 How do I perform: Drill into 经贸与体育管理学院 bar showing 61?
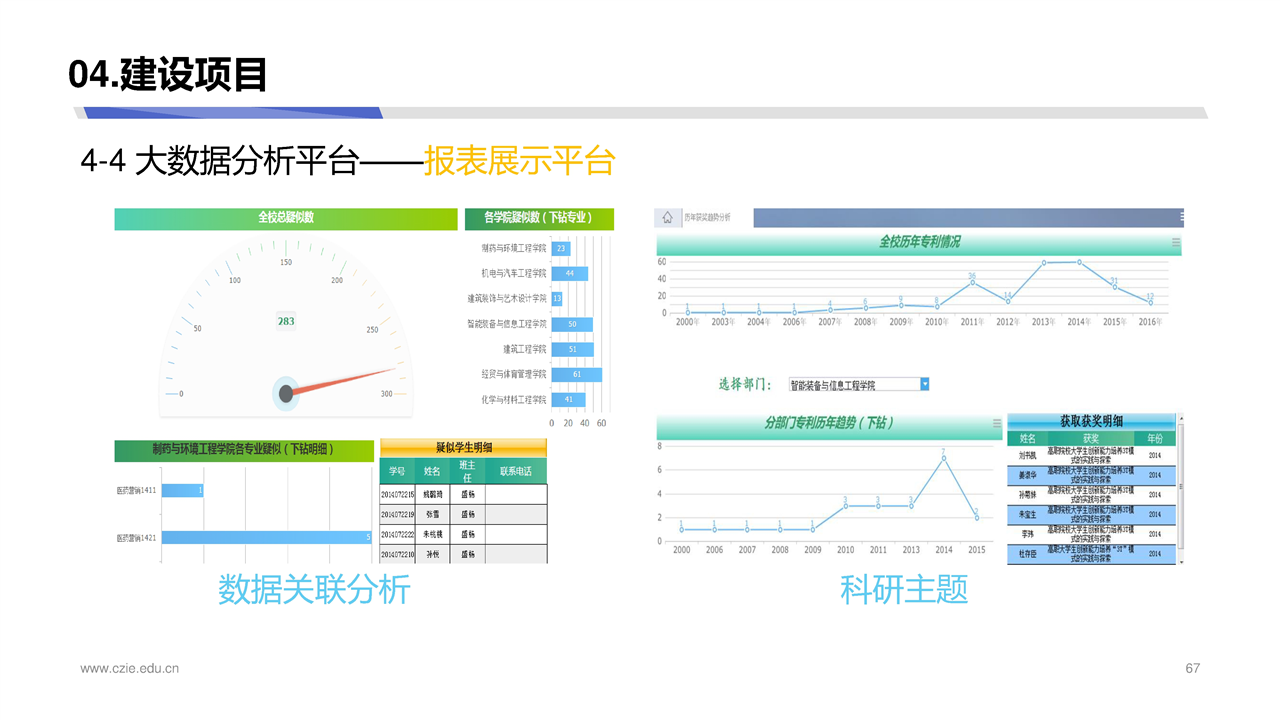577,374
